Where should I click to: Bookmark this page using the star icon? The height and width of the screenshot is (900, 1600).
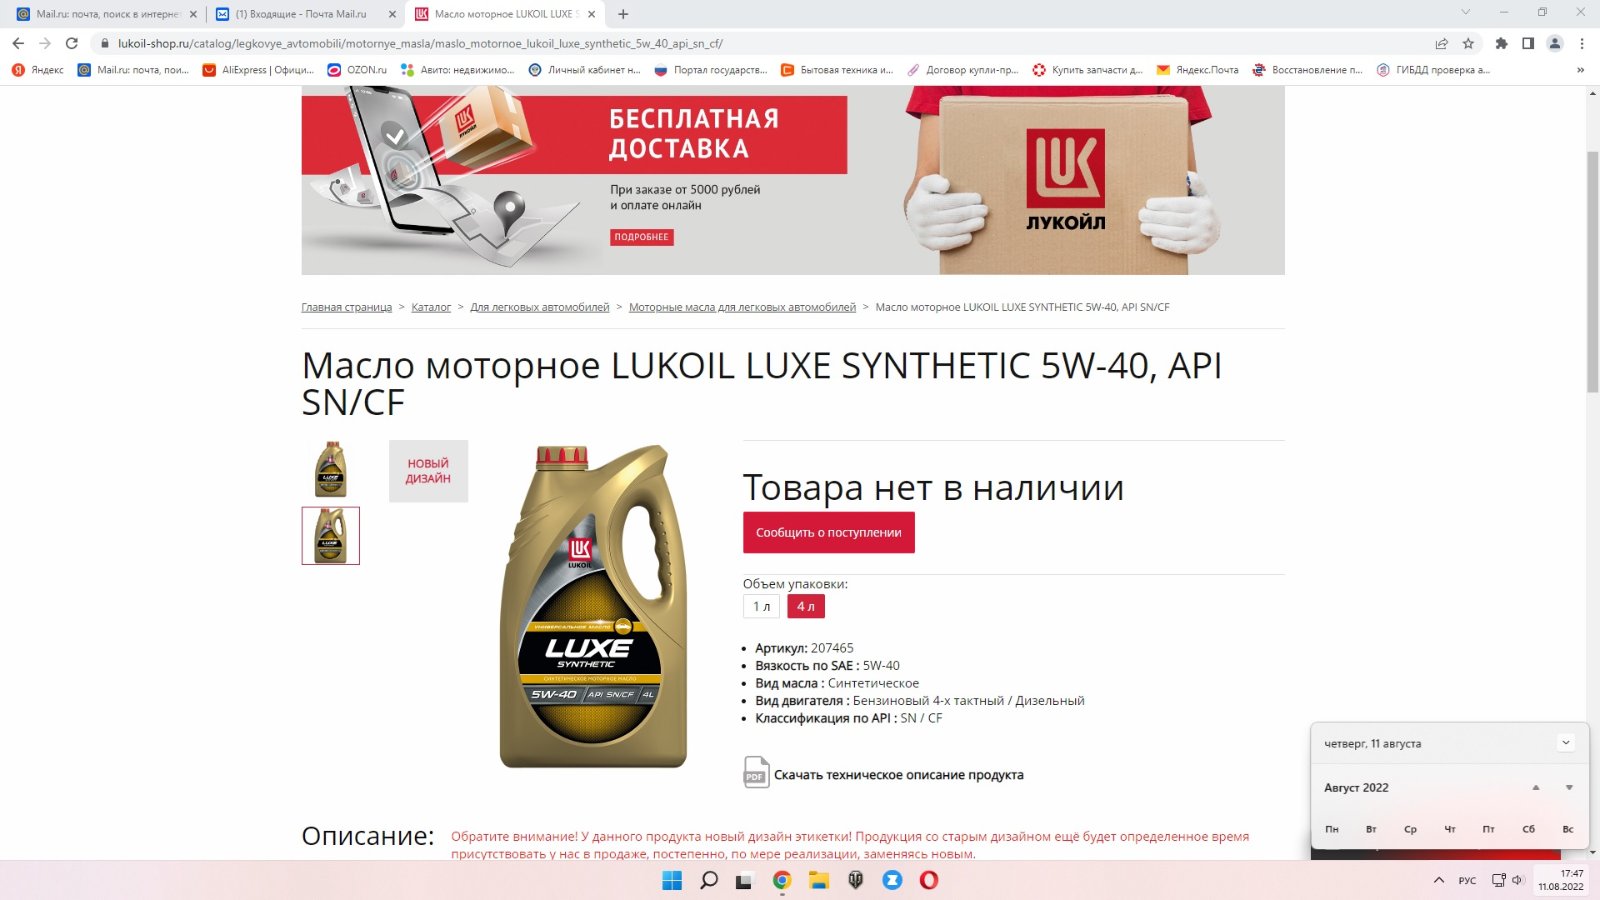(1468, 43)
